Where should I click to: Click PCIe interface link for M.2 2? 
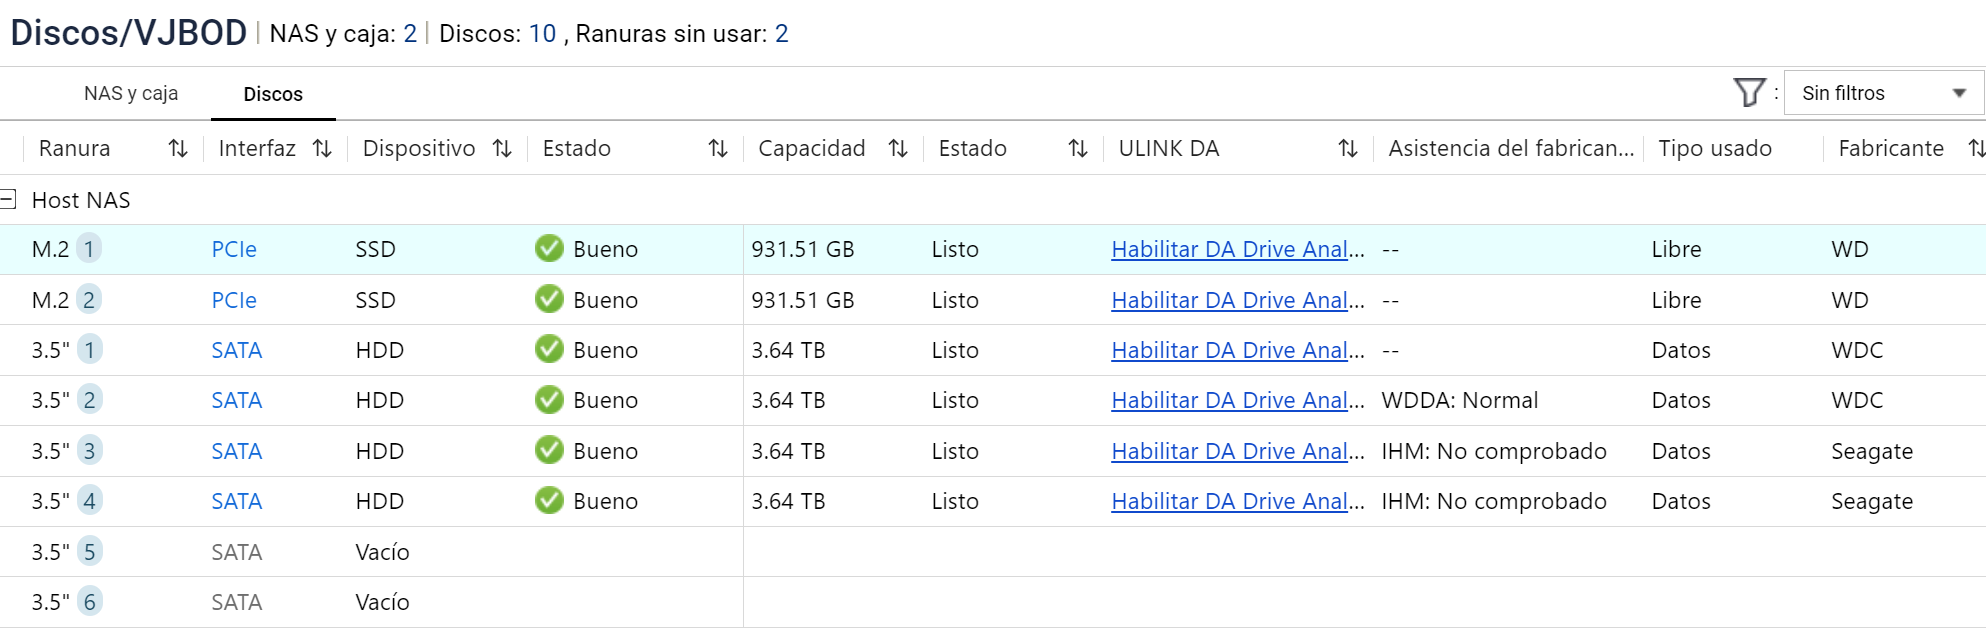[234, 300]
